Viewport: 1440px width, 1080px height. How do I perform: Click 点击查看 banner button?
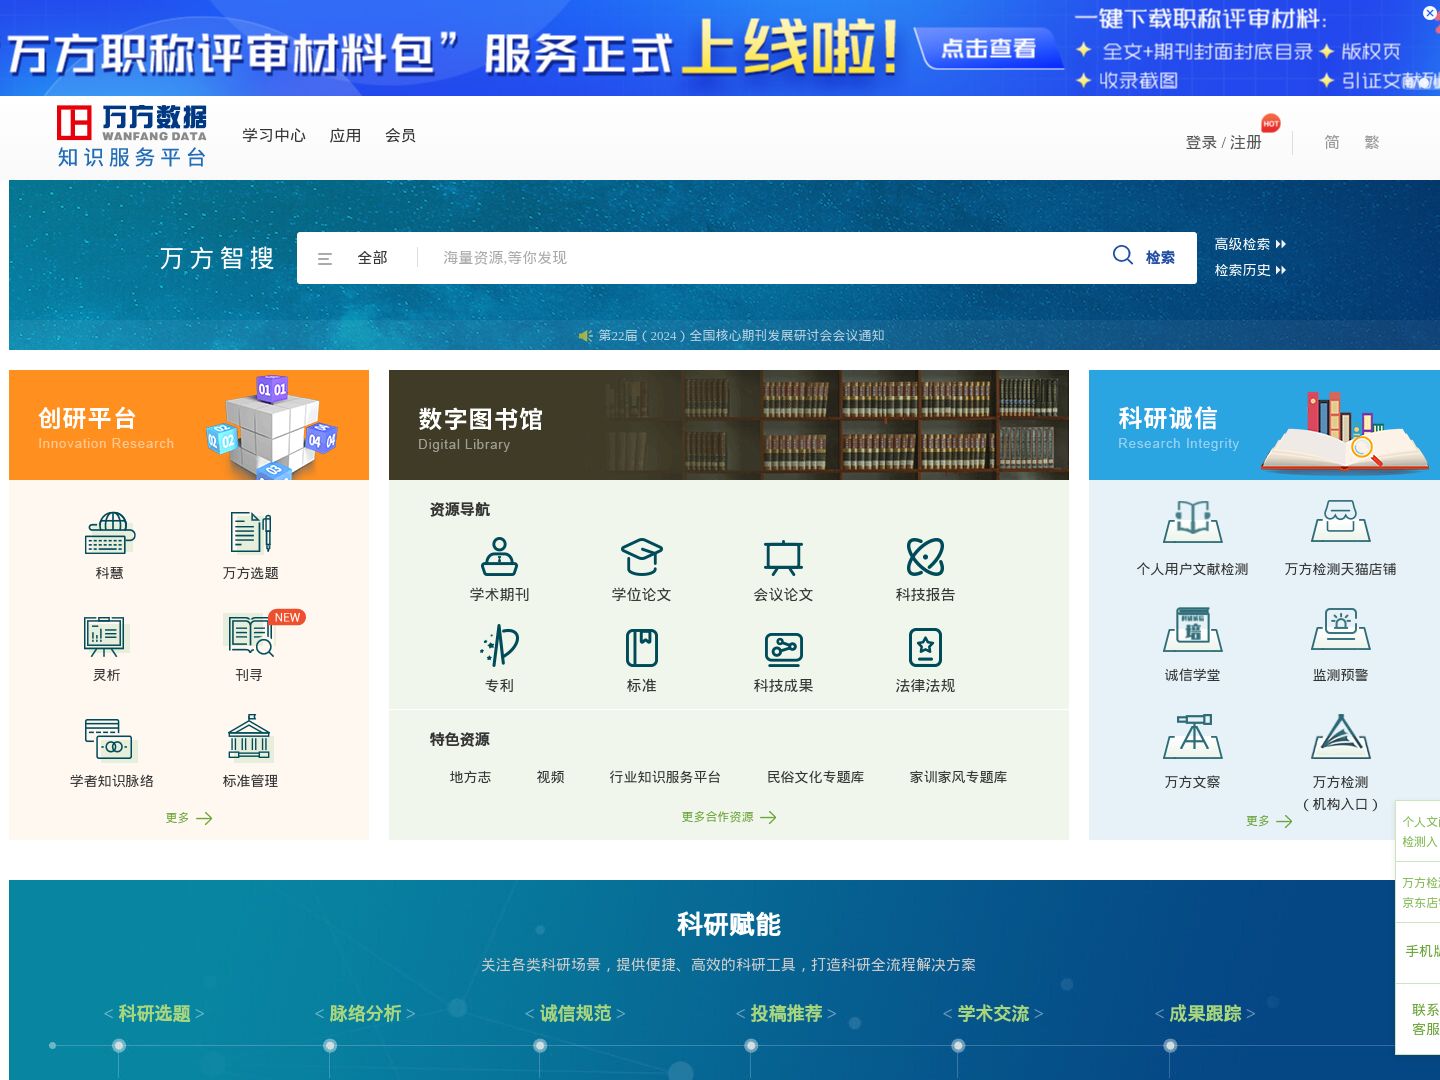coord(989,48)
